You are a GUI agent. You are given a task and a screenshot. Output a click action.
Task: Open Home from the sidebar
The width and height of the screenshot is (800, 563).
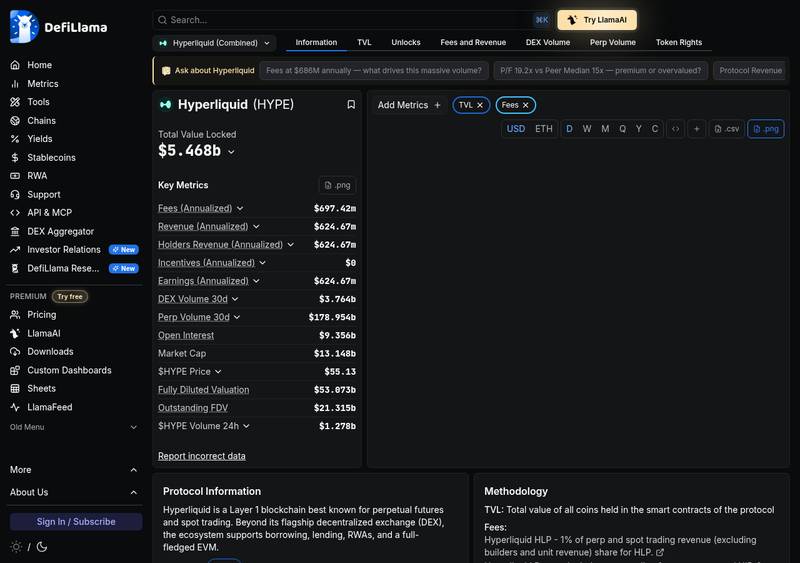pos(39,65)
